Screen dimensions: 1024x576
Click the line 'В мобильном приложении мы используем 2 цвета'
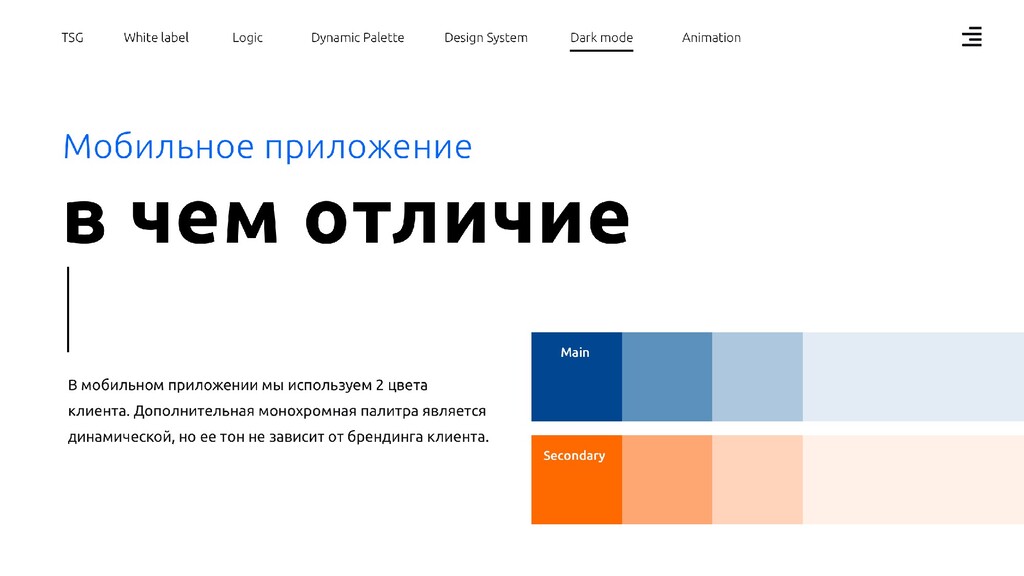click(248, 385)
